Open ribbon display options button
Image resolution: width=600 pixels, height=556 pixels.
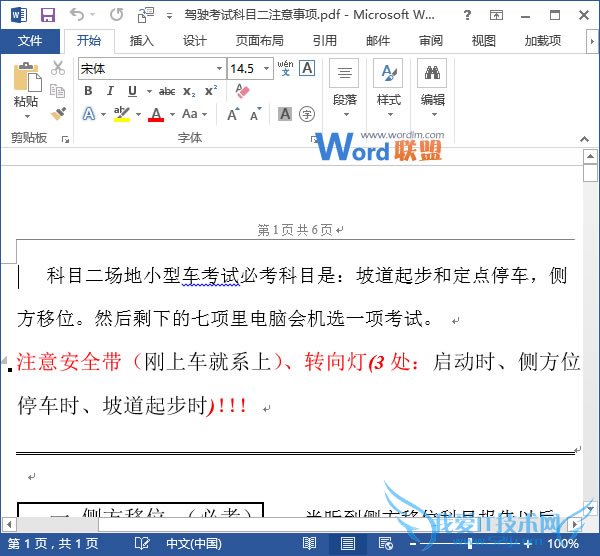(496, 15)
